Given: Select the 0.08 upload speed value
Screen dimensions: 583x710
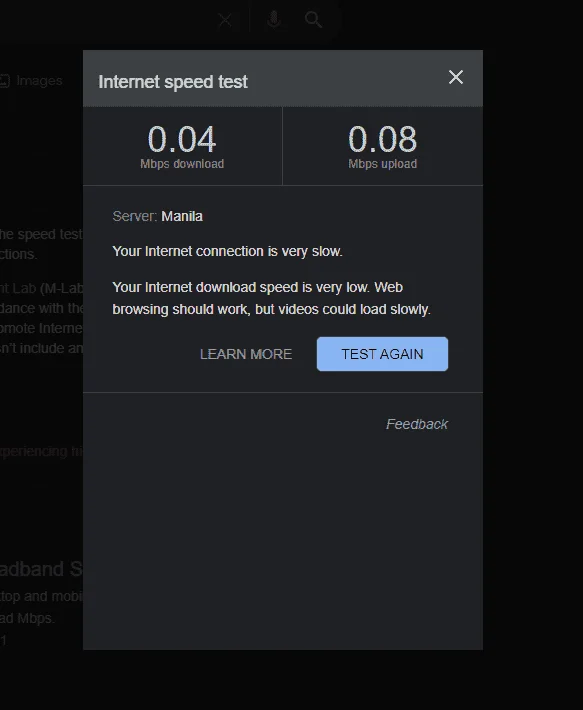Looking at the screenshot, I should tap(382, 139).
